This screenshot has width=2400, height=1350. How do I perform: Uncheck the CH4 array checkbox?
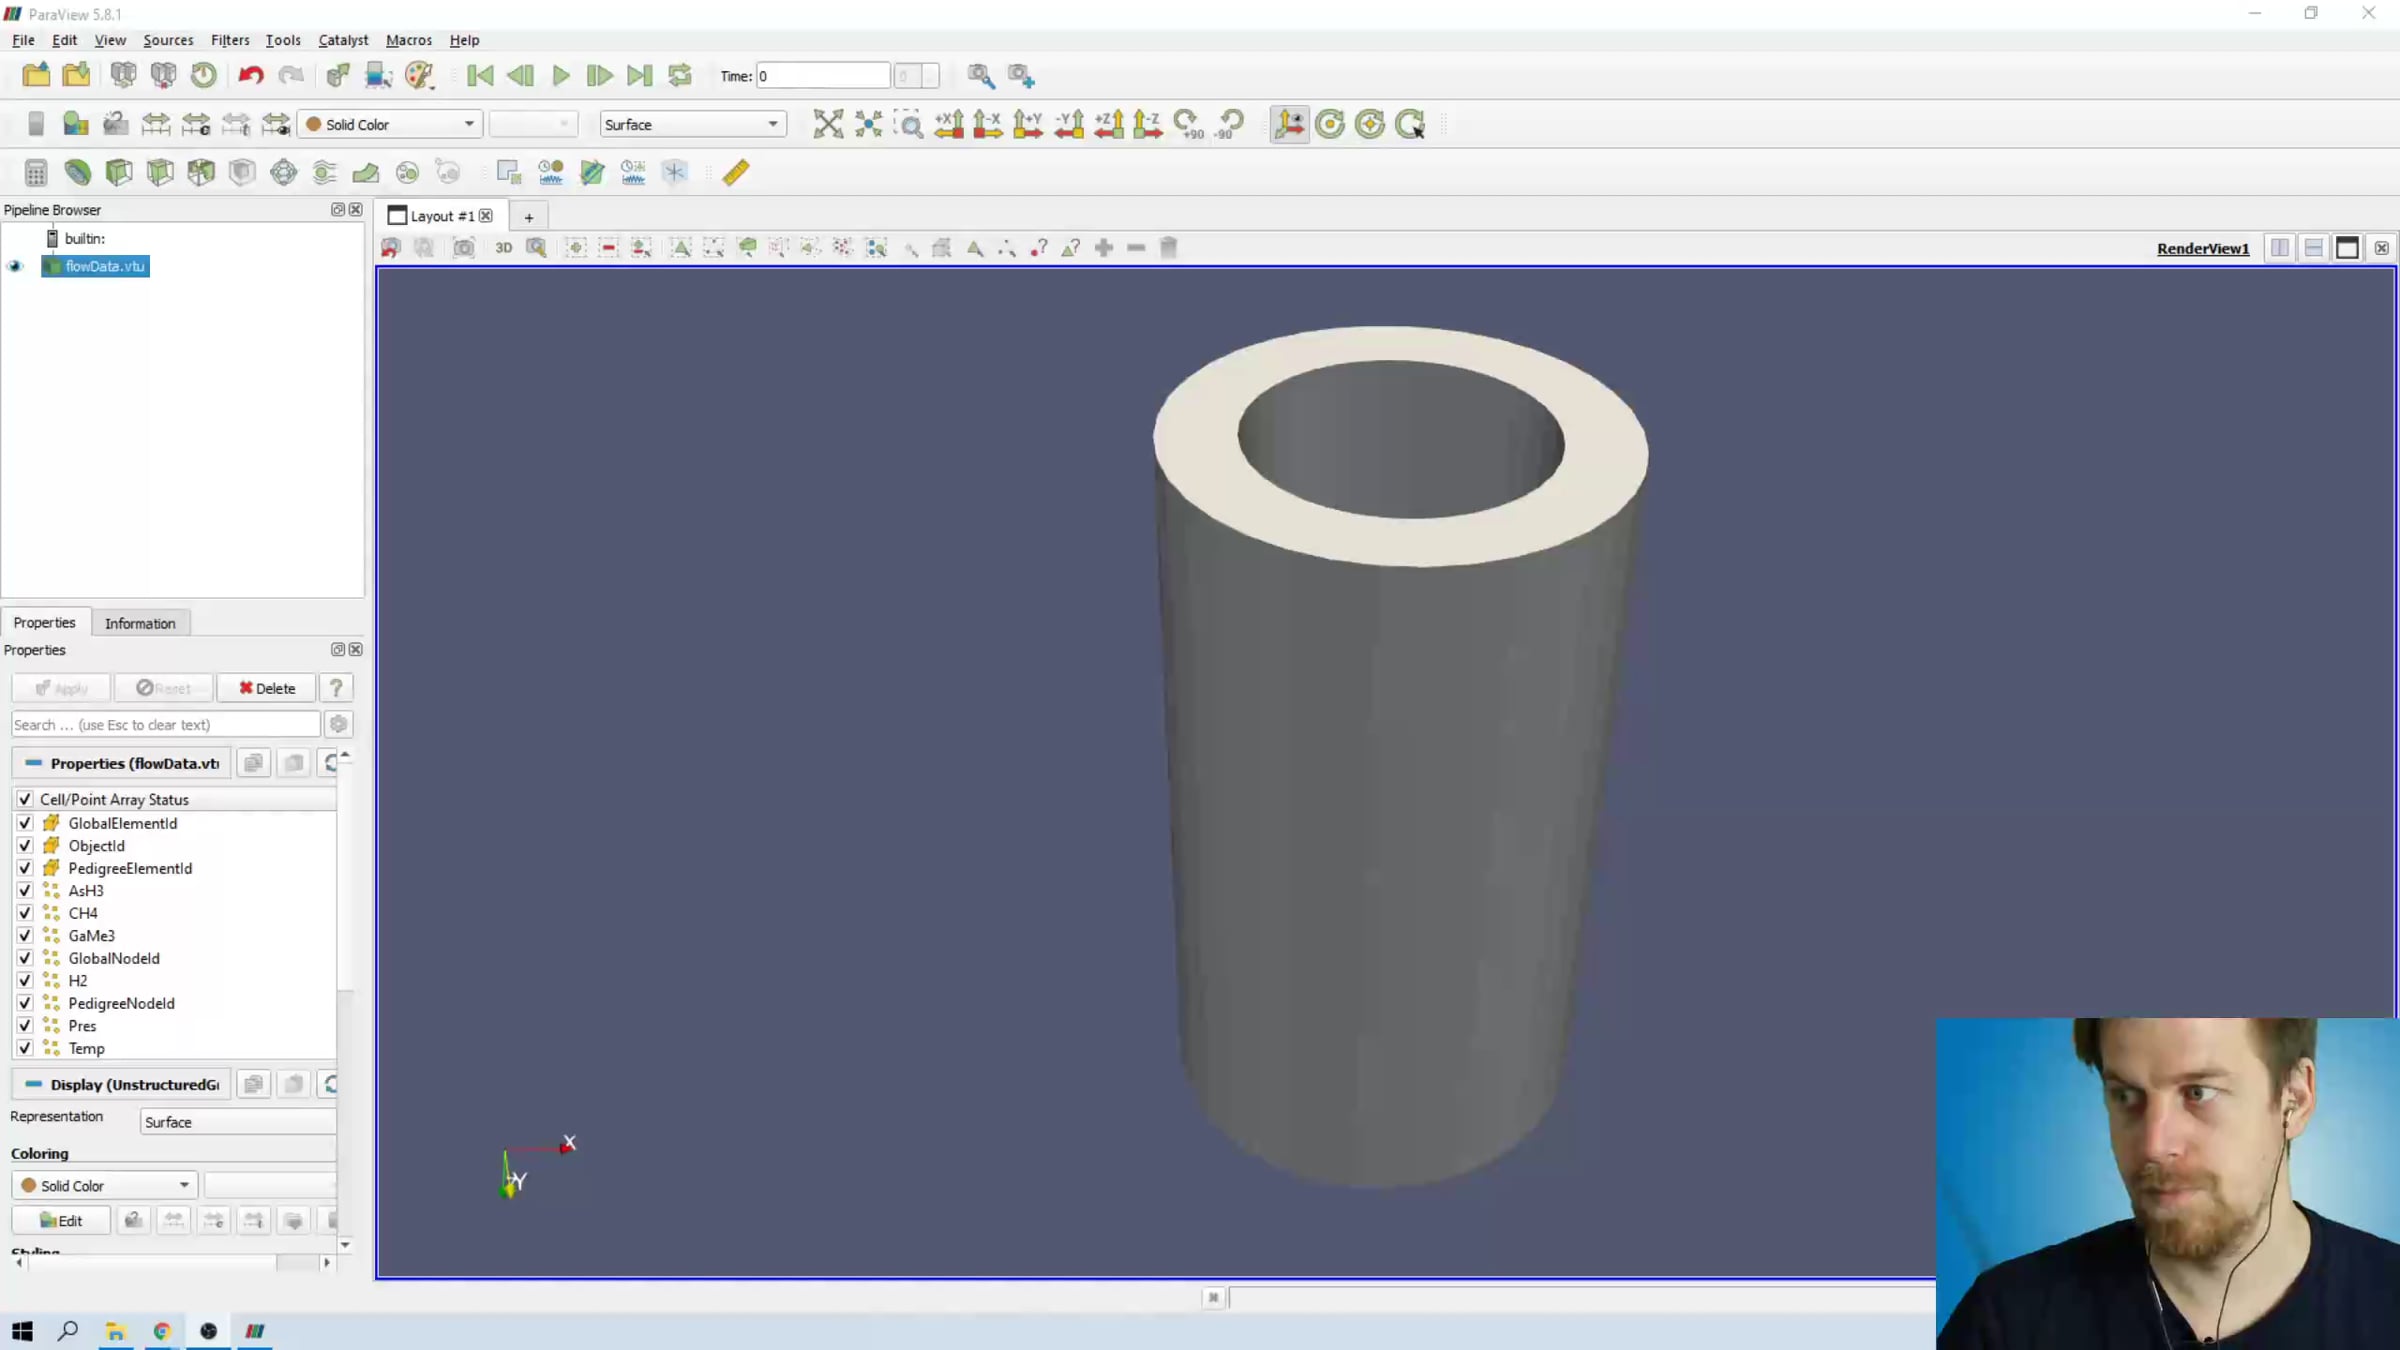click(x=25, y=913)
